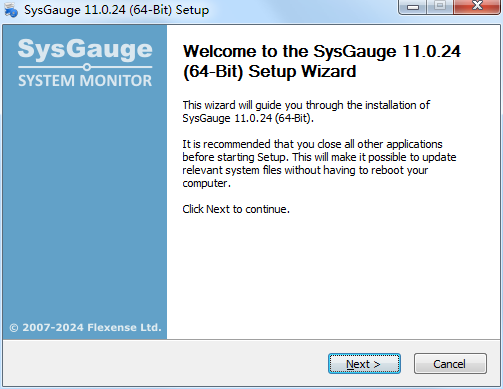Cancel the SysGauge installation
This screenshot has height=389, width=503.
(450, 364)
